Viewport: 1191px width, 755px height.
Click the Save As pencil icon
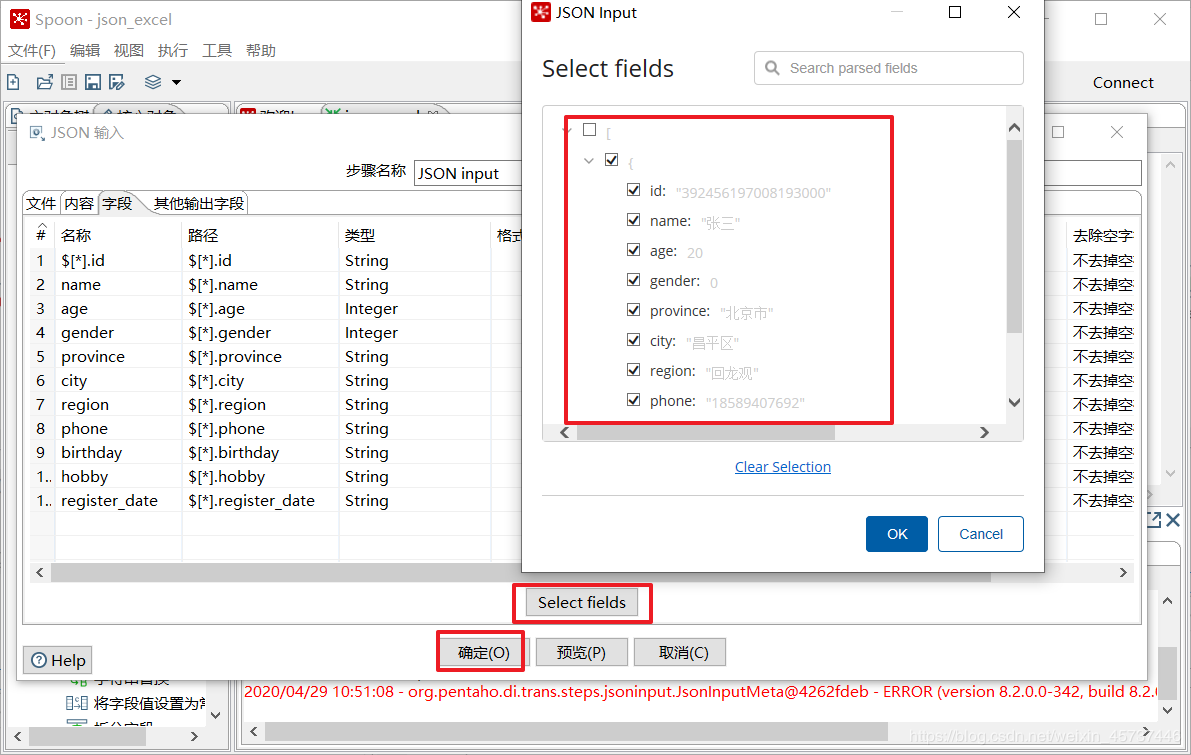(116, 82)
